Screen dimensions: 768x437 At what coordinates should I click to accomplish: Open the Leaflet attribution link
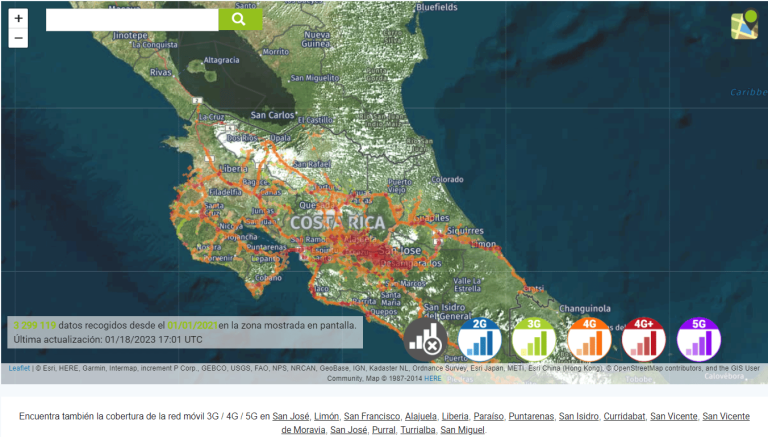19,368
